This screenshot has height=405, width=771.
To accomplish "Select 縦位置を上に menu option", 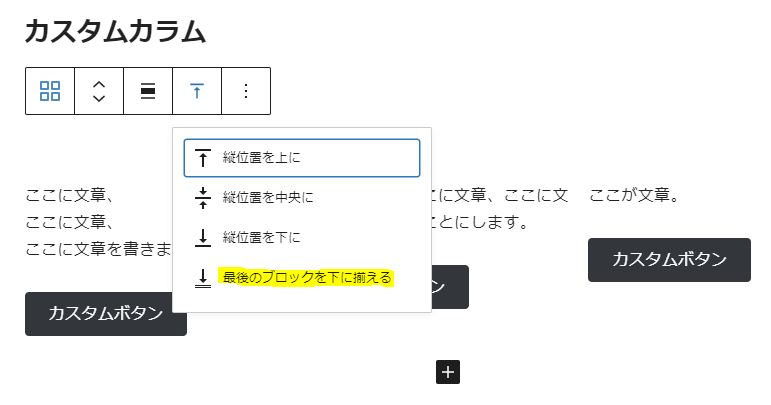I will pos(302,158).
